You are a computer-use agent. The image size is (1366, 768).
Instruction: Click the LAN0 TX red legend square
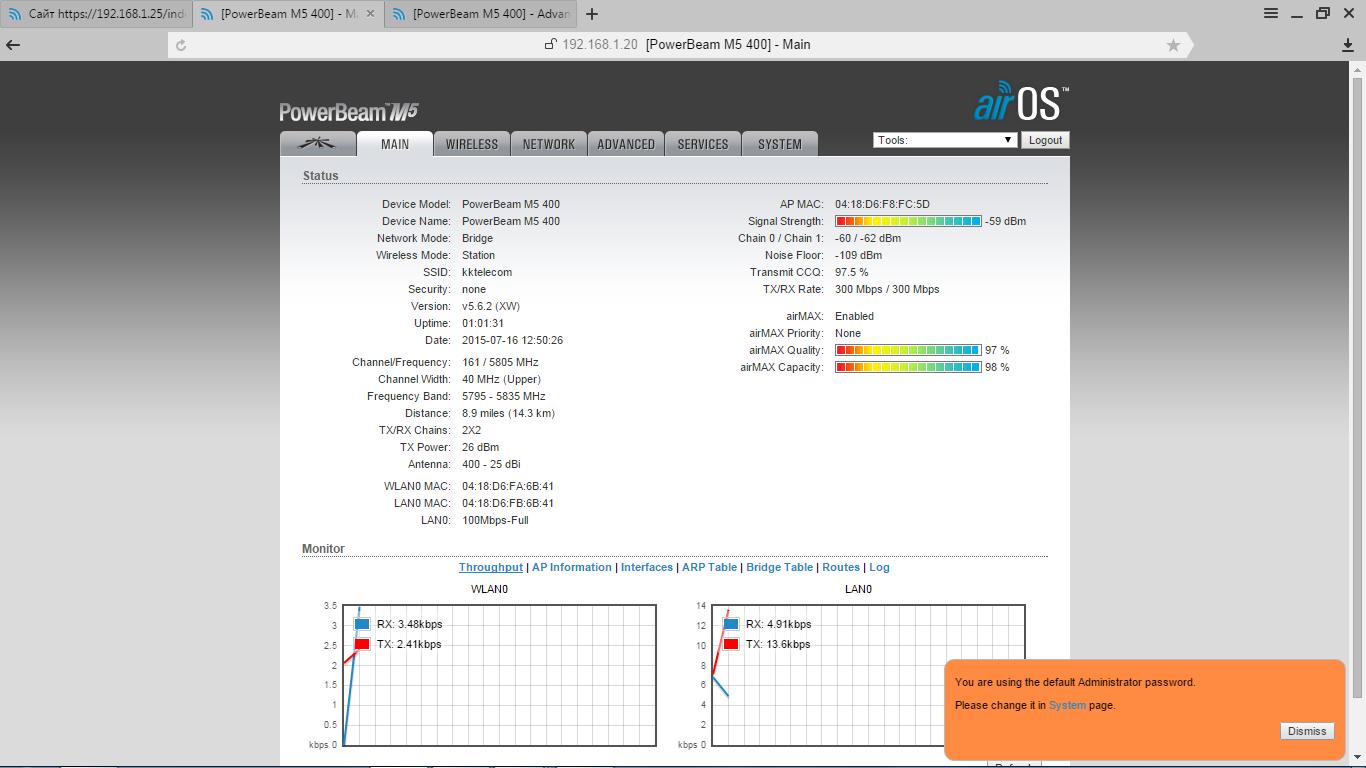pos(731,644)
